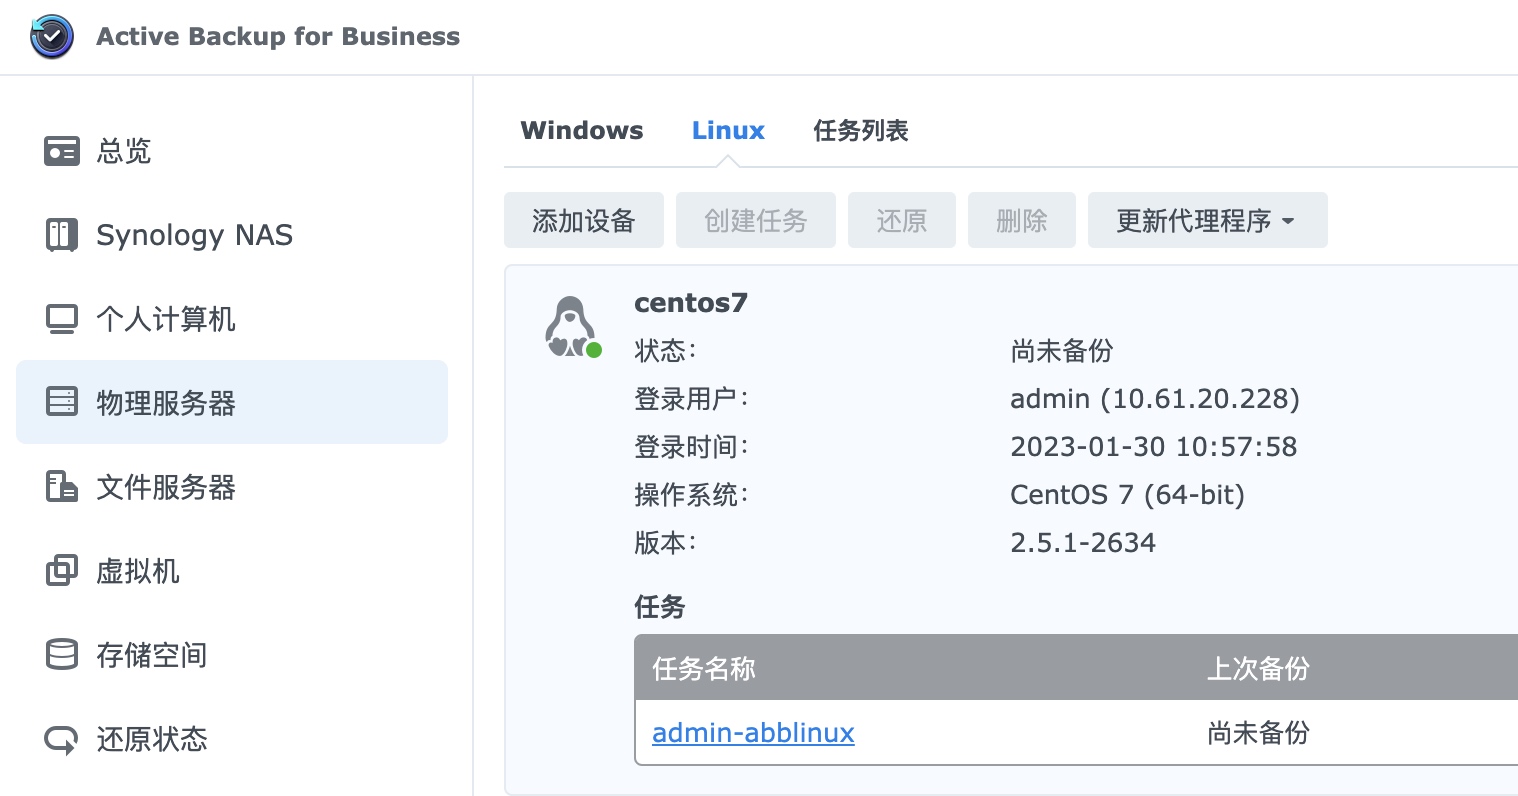Viewport: 1518px width, 796px height.
Task: Switch to the 任务列表 tab
Action: coord(861,131)
